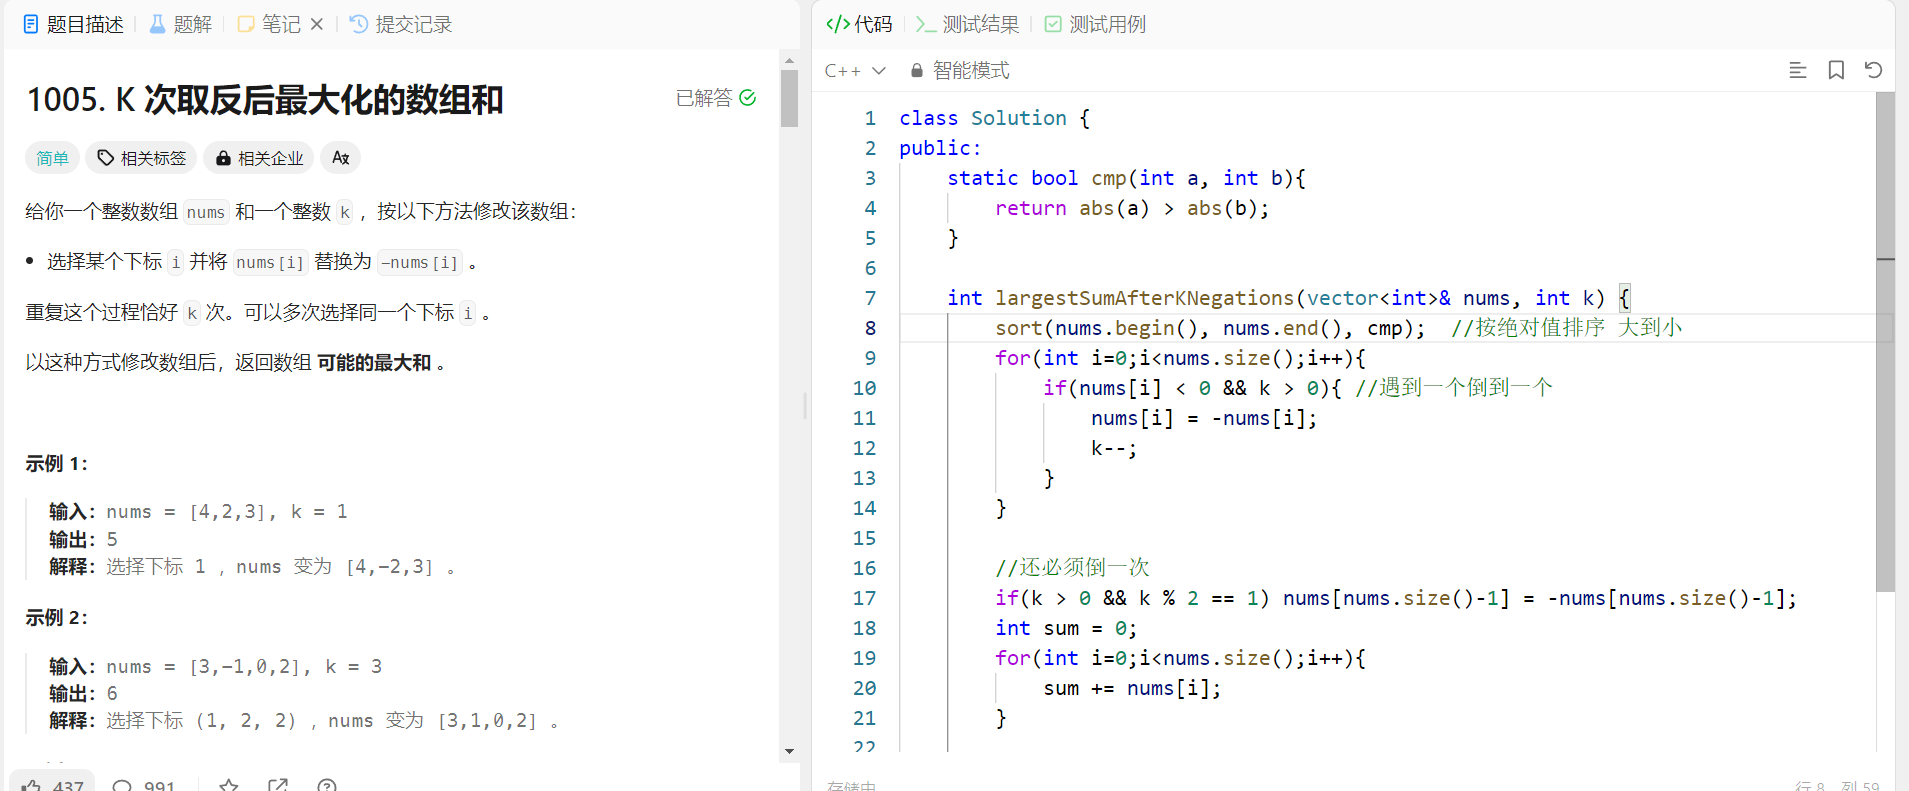
Task: Click the like thumbs-up button
Action: click(x=53, y=783)
